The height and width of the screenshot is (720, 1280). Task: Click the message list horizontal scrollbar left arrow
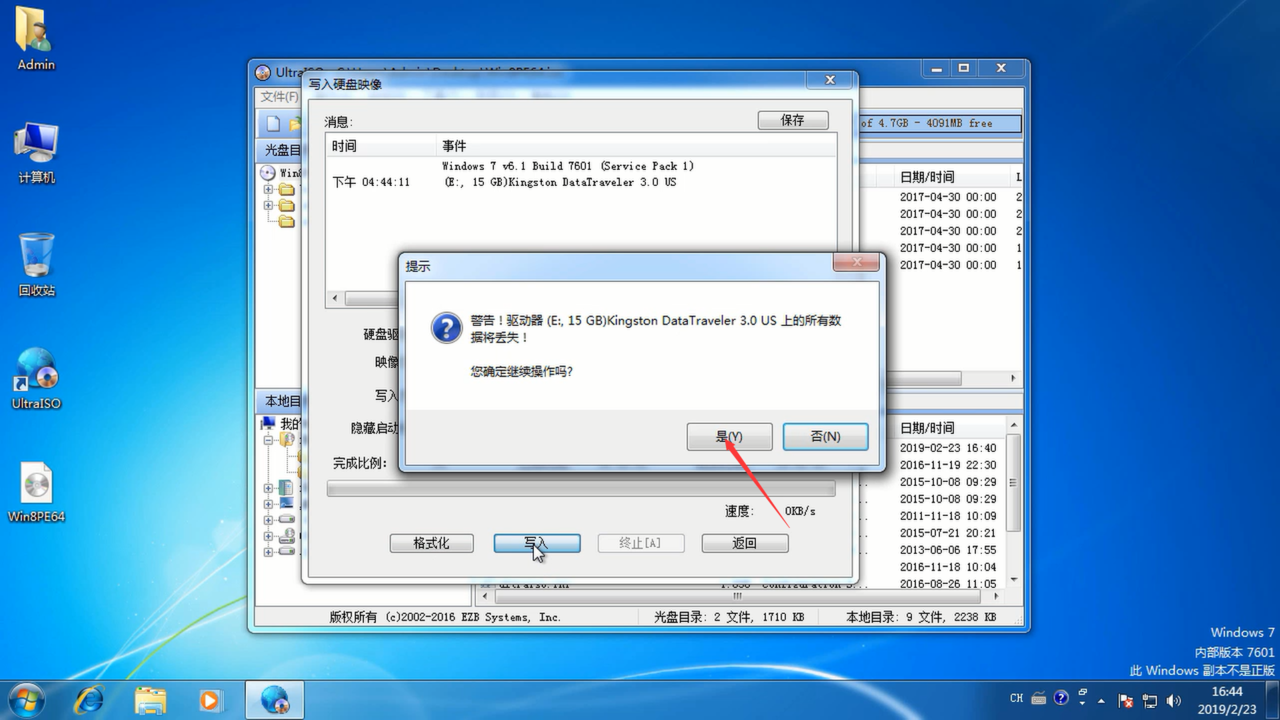point(336,298)
